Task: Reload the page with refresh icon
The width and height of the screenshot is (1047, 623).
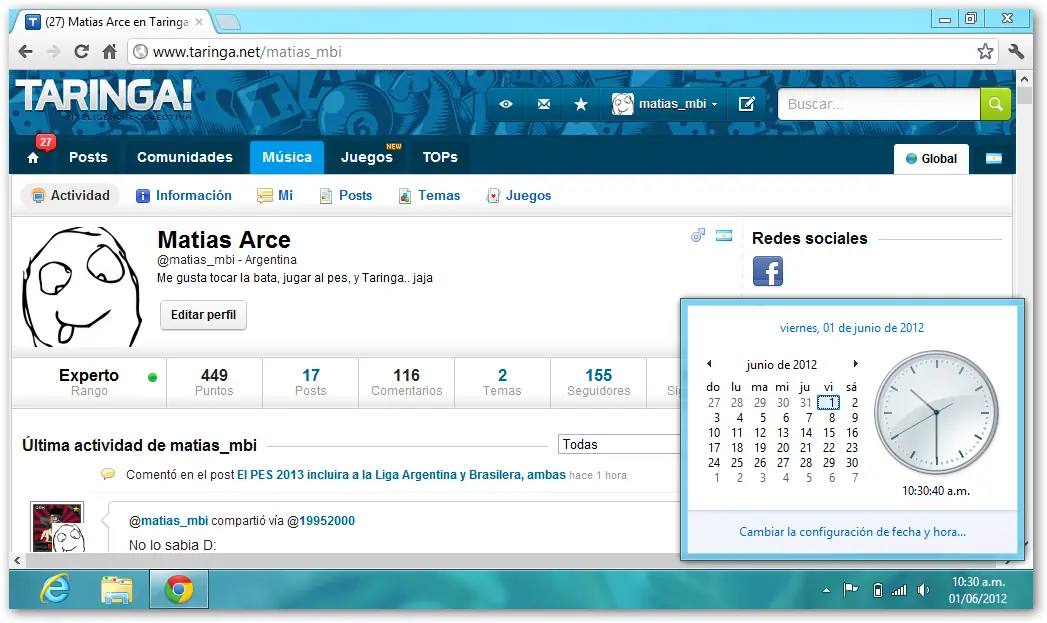Action: (x=81, y=51)
